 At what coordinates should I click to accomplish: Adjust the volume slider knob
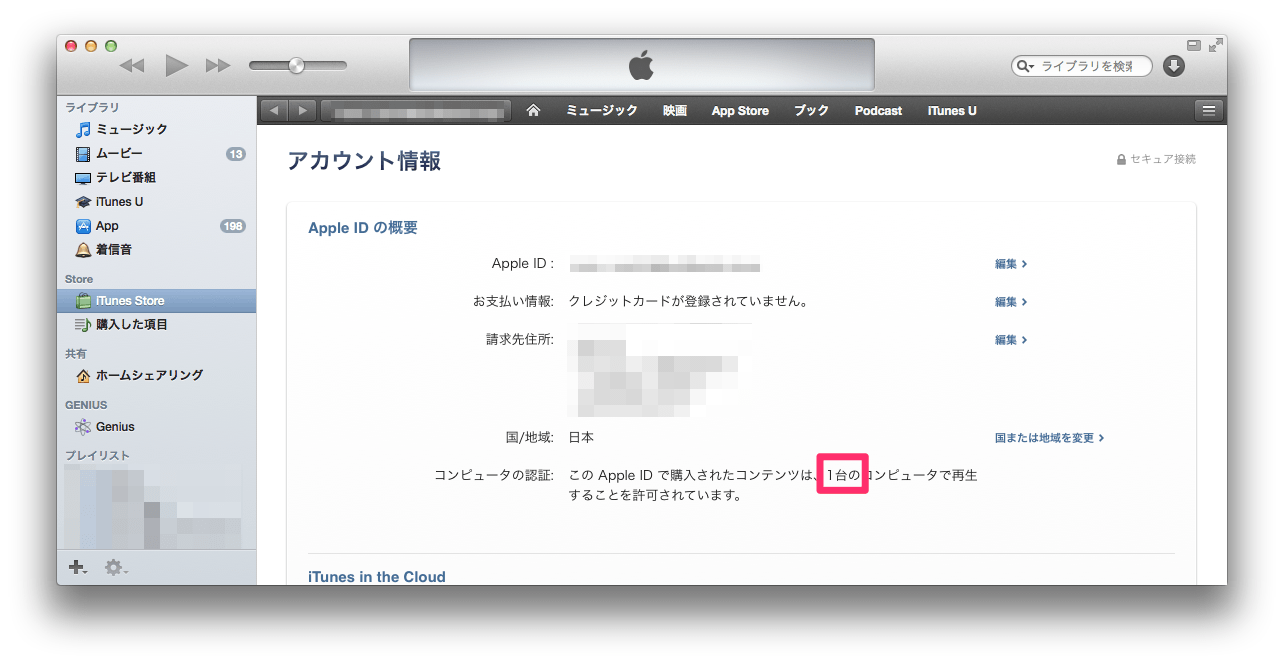(x=296, y=66)
